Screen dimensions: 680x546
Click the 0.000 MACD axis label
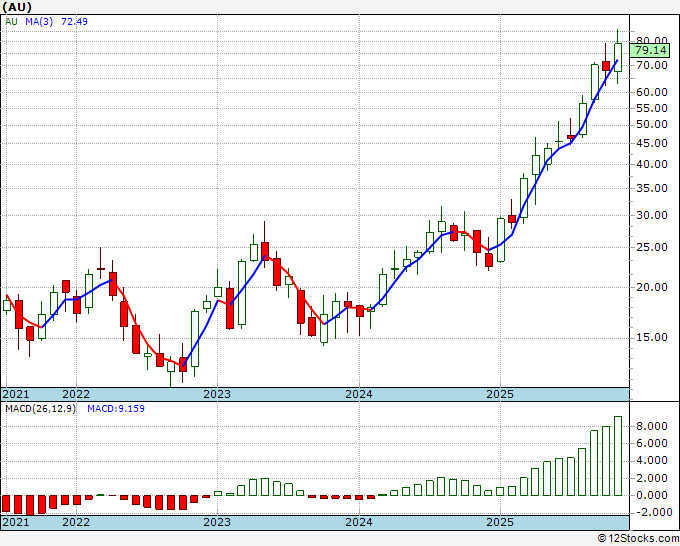point(651,495)
